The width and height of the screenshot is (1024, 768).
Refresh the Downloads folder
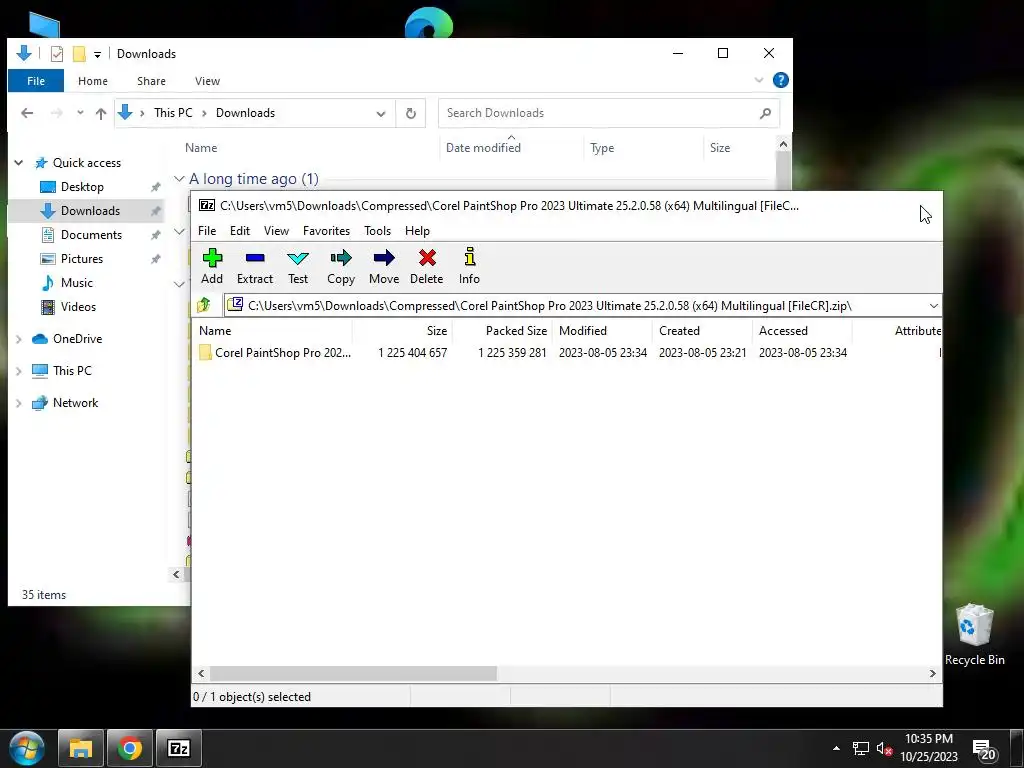(x=411, y=113)
